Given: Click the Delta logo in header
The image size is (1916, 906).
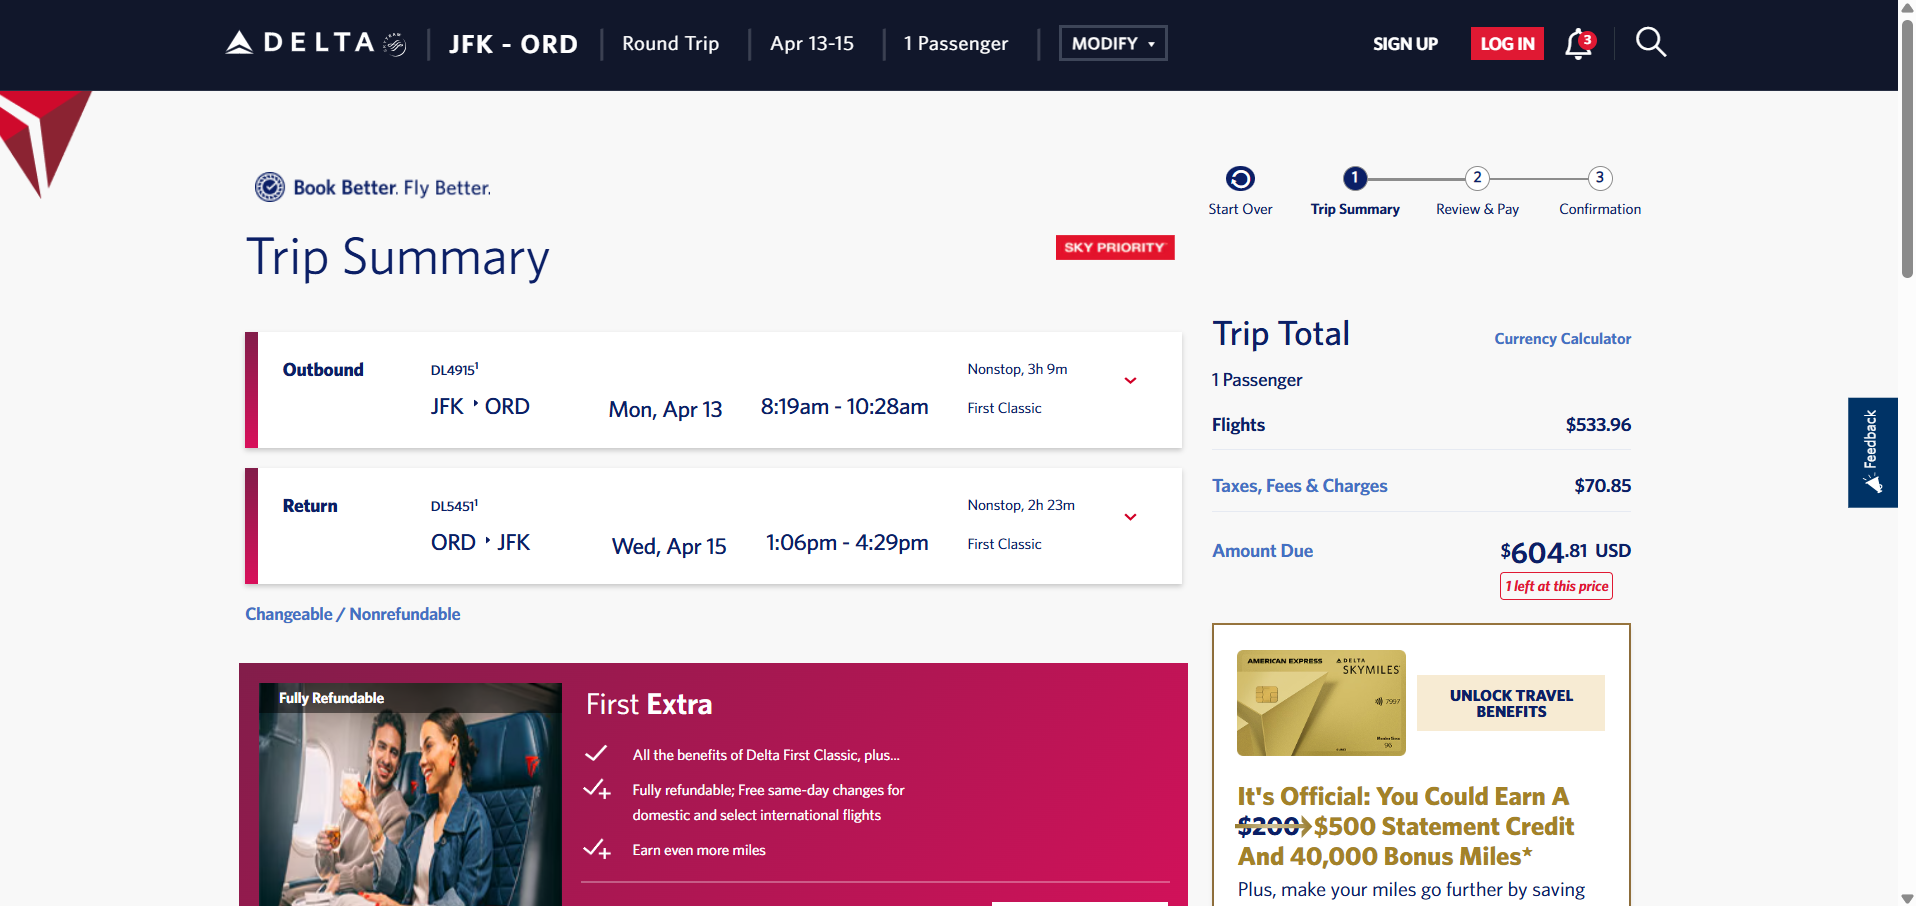Looking at the screenshot, I should pyautogui.click(x=315, y=43).
